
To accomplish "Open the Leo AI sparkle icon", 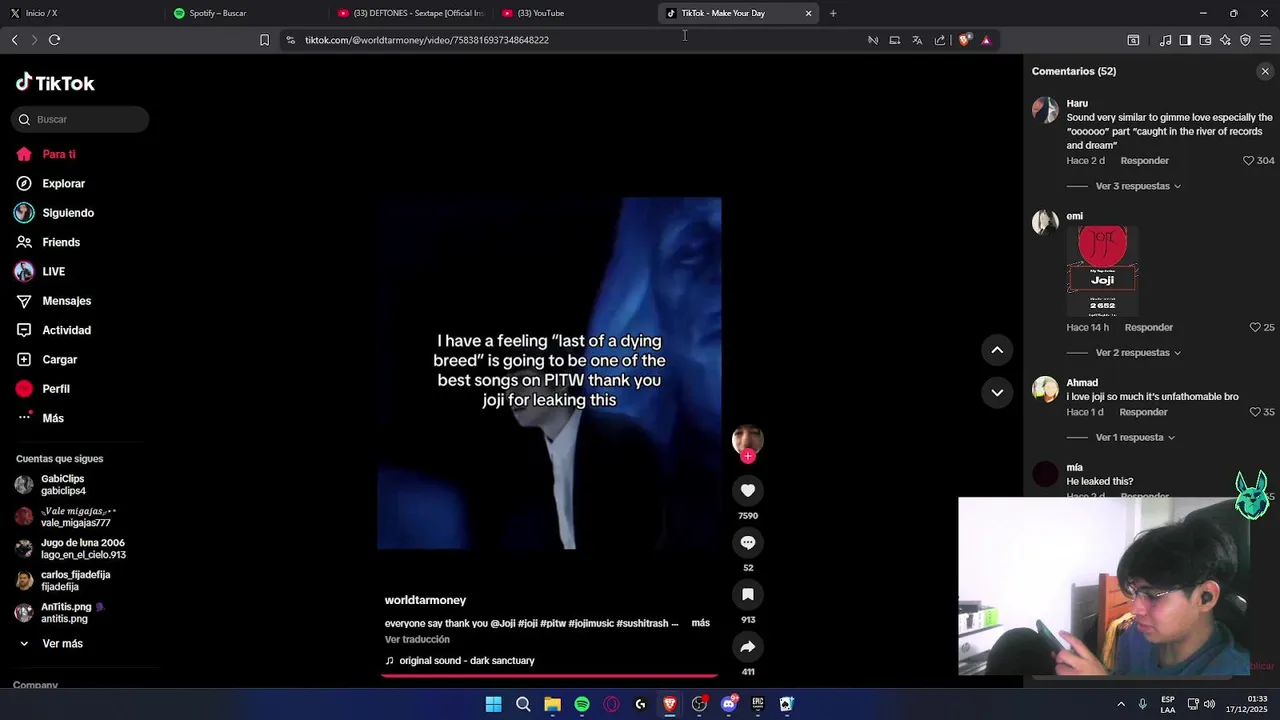I will (x=1225, y=40).
